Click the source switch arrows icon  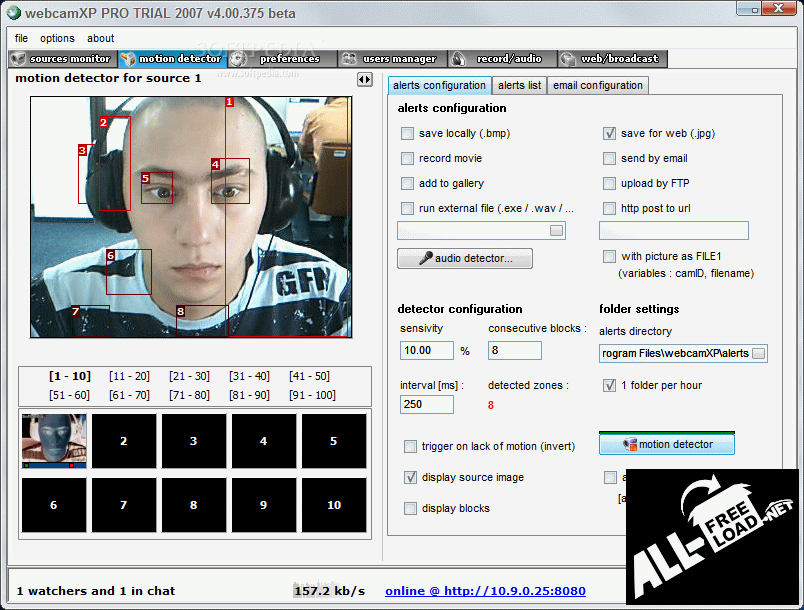[x=364, y=78]
